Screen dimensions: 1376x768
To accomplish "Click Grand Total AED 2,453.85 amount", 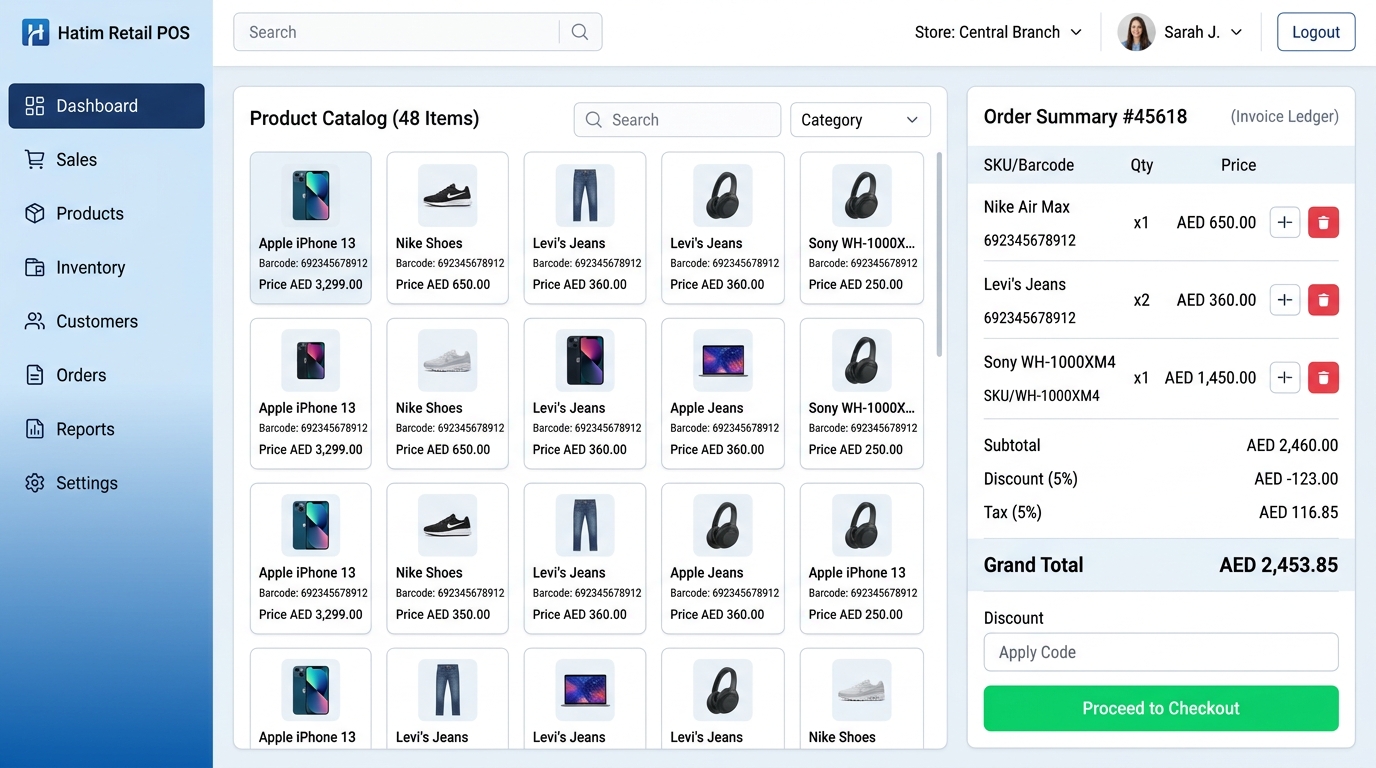I will 1278,565.
